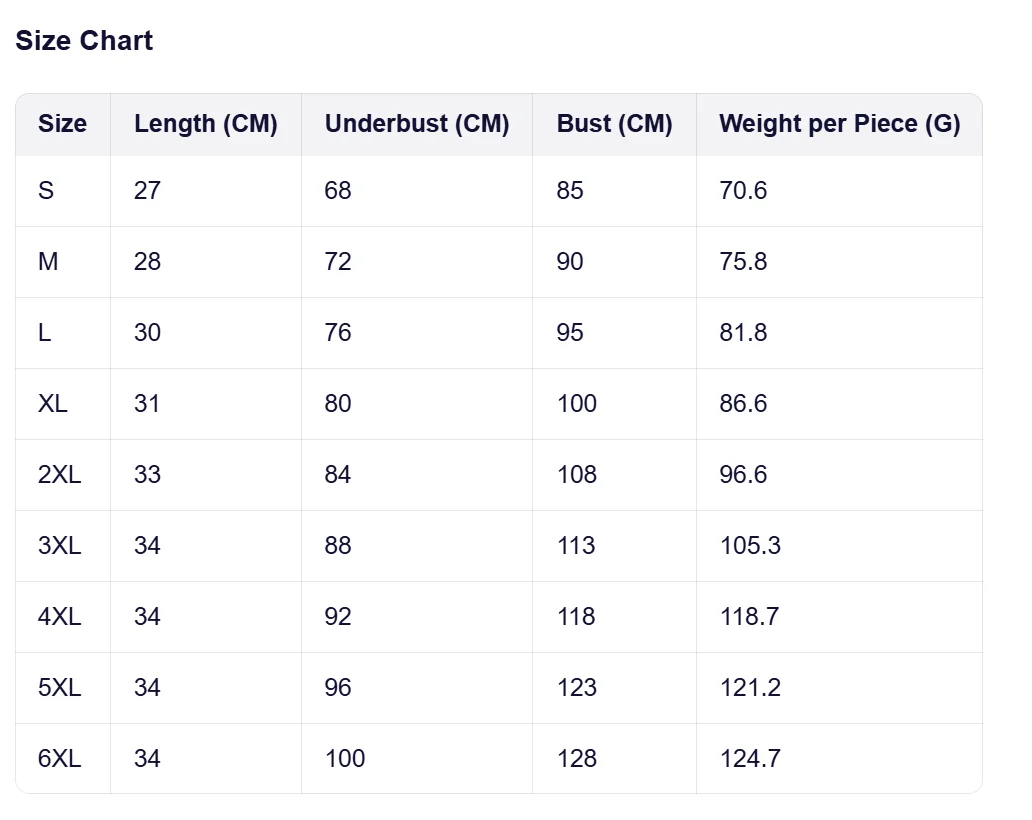Select the Length (CM) column header
Screen dimensions: 1032x820
tap(205, 124)
